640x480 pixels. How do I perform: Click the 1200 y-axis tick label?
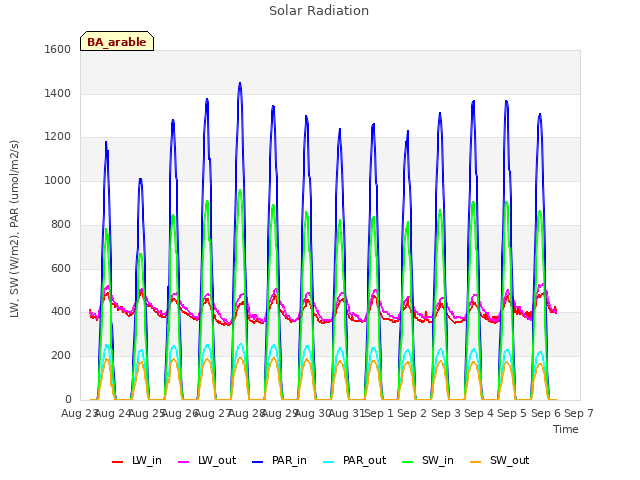click(x=58, y=137)
